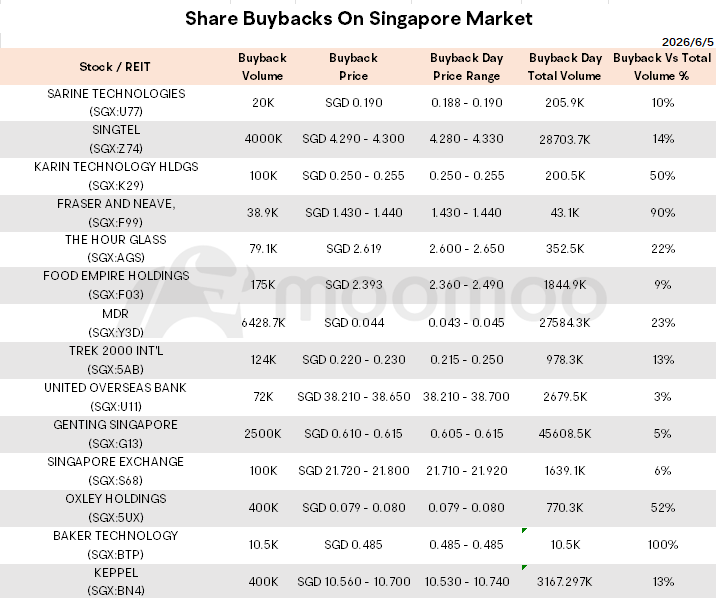Image resolution: width=716 pixels, height=598 pixels.
Task: Click the 'Buyback Volume' column header
Action: (262, 67)
